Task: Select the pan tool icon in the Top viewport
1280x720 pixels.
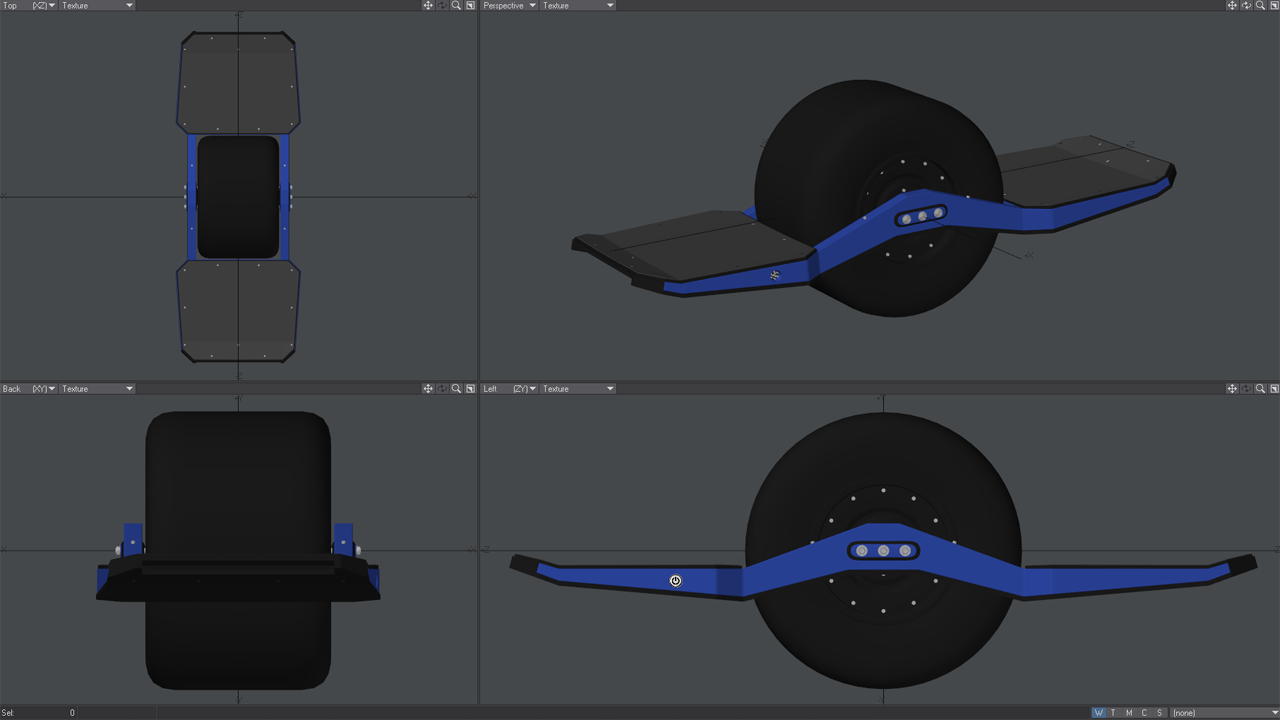Action: pos(428,5)
